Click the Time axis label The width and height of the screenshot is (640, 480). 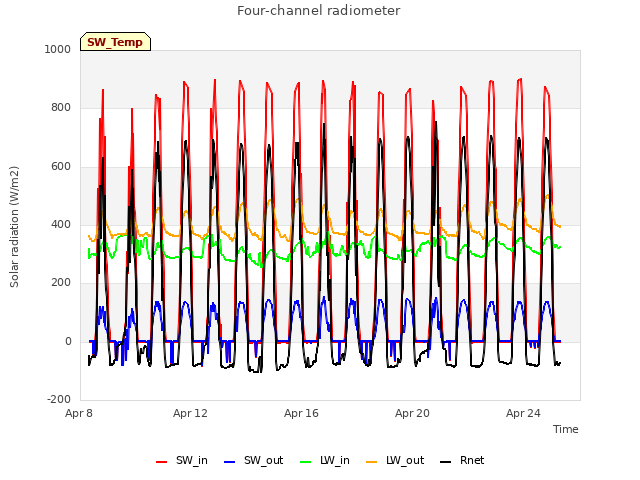pos(566,429)
